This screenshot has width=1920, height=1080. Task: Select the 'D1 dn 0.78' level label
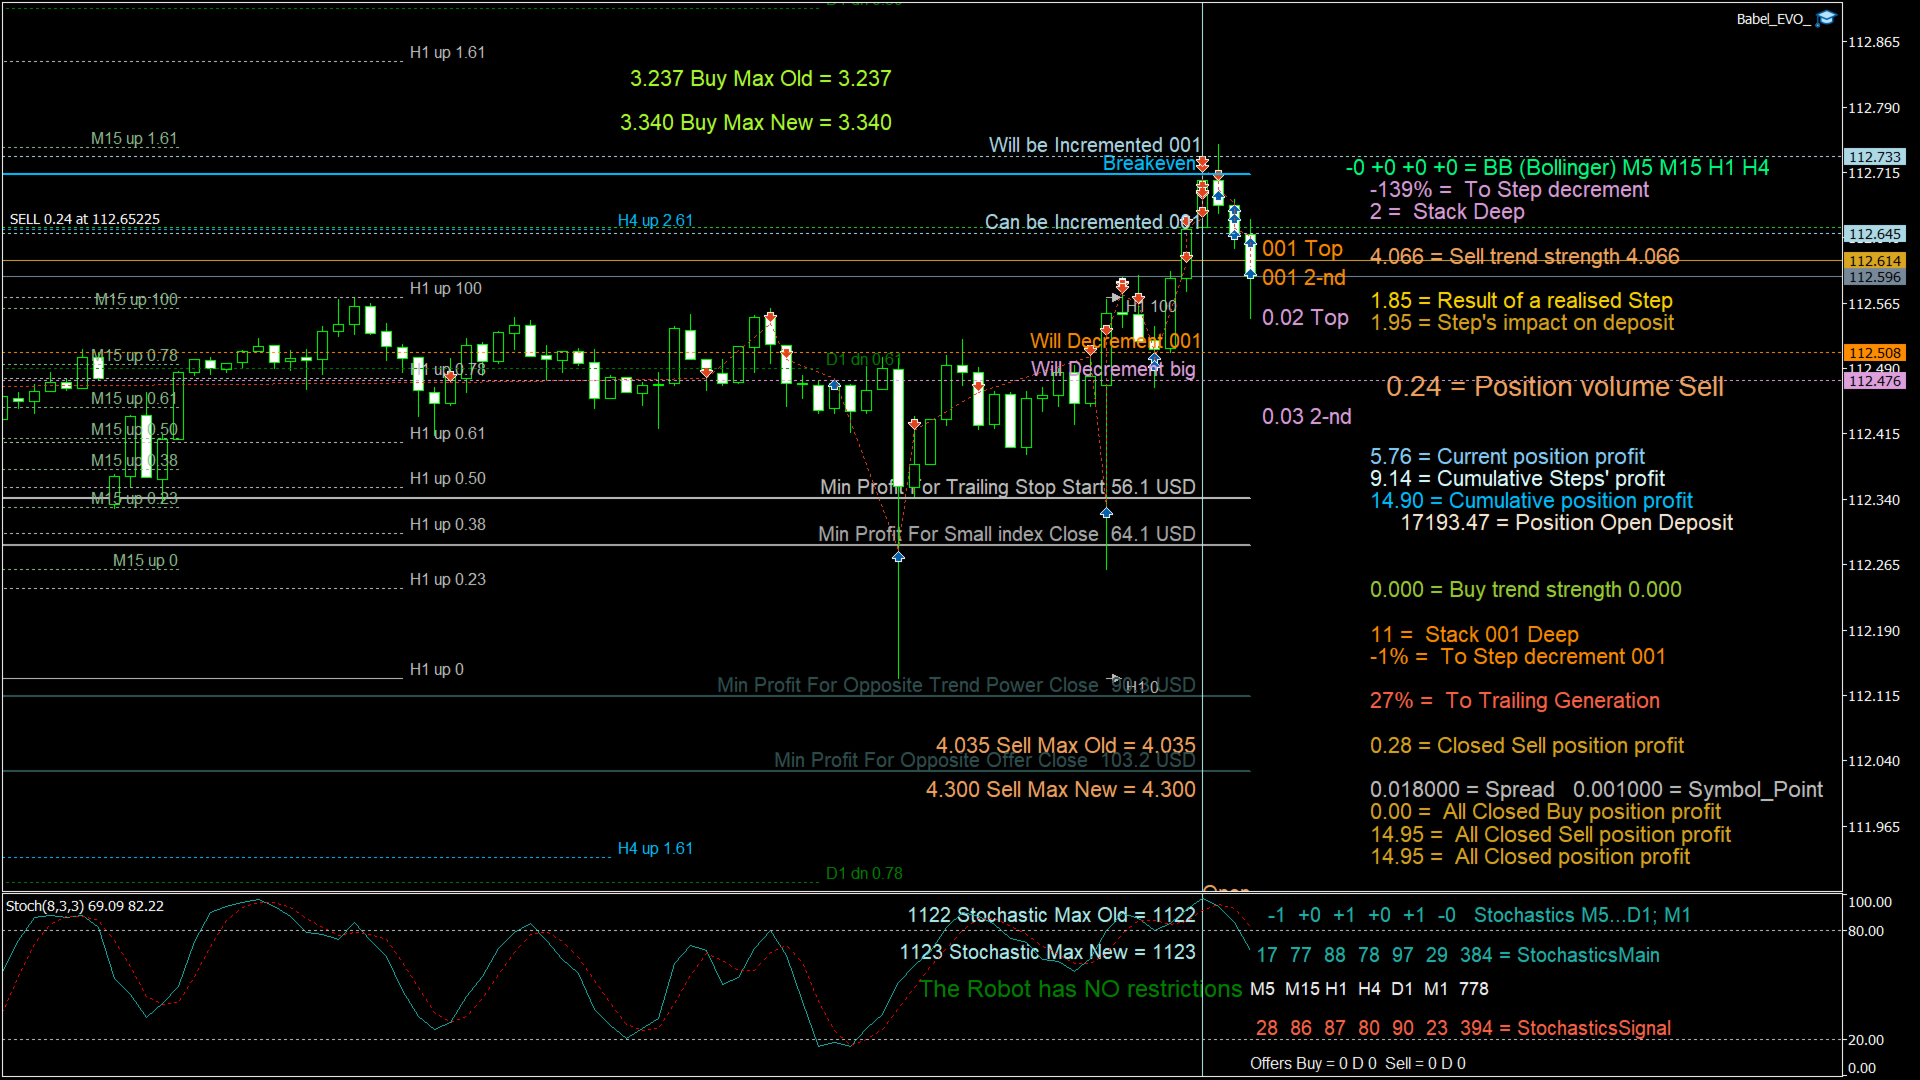864,873
